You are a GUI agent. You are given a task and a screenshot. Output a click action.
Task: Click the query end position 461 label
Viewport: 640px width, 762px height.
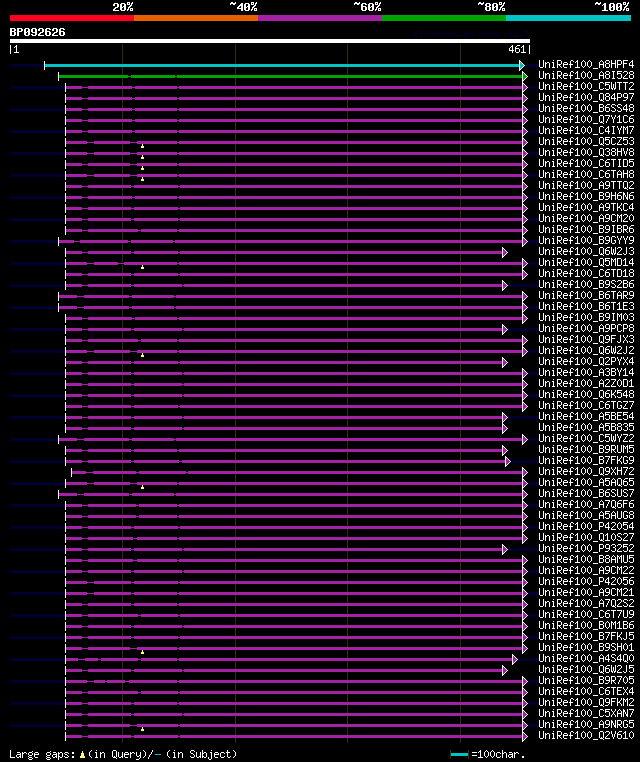[x=517, y=49]
